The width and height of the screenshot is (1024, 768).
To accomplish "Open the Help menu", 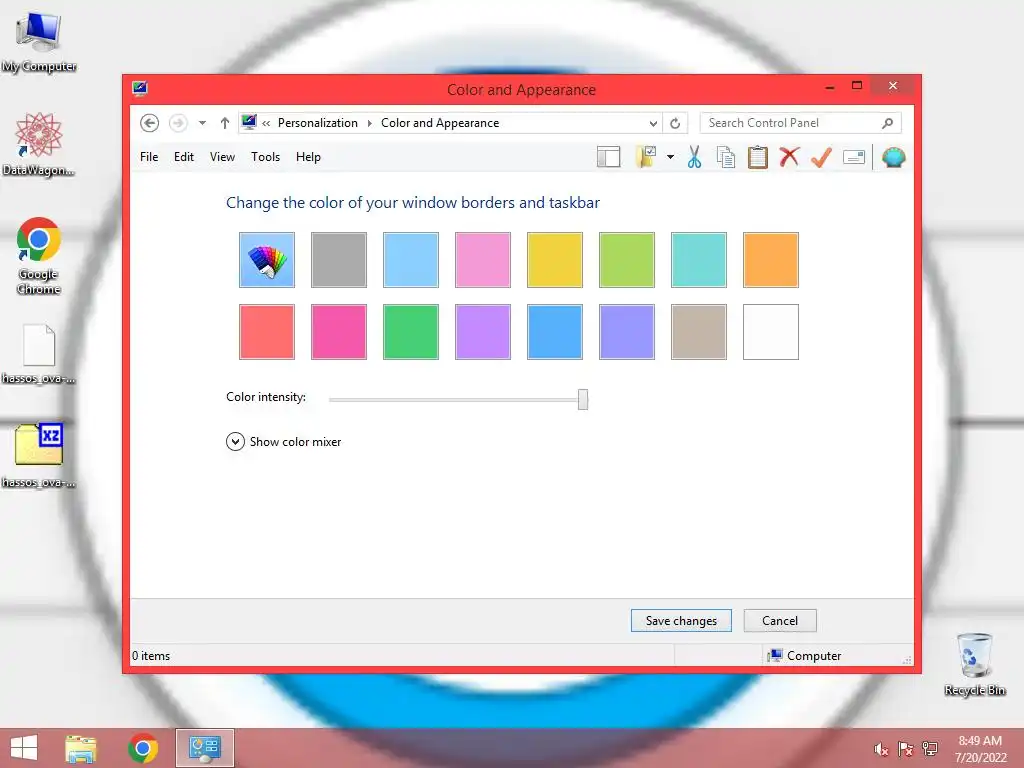I will 308,157.
